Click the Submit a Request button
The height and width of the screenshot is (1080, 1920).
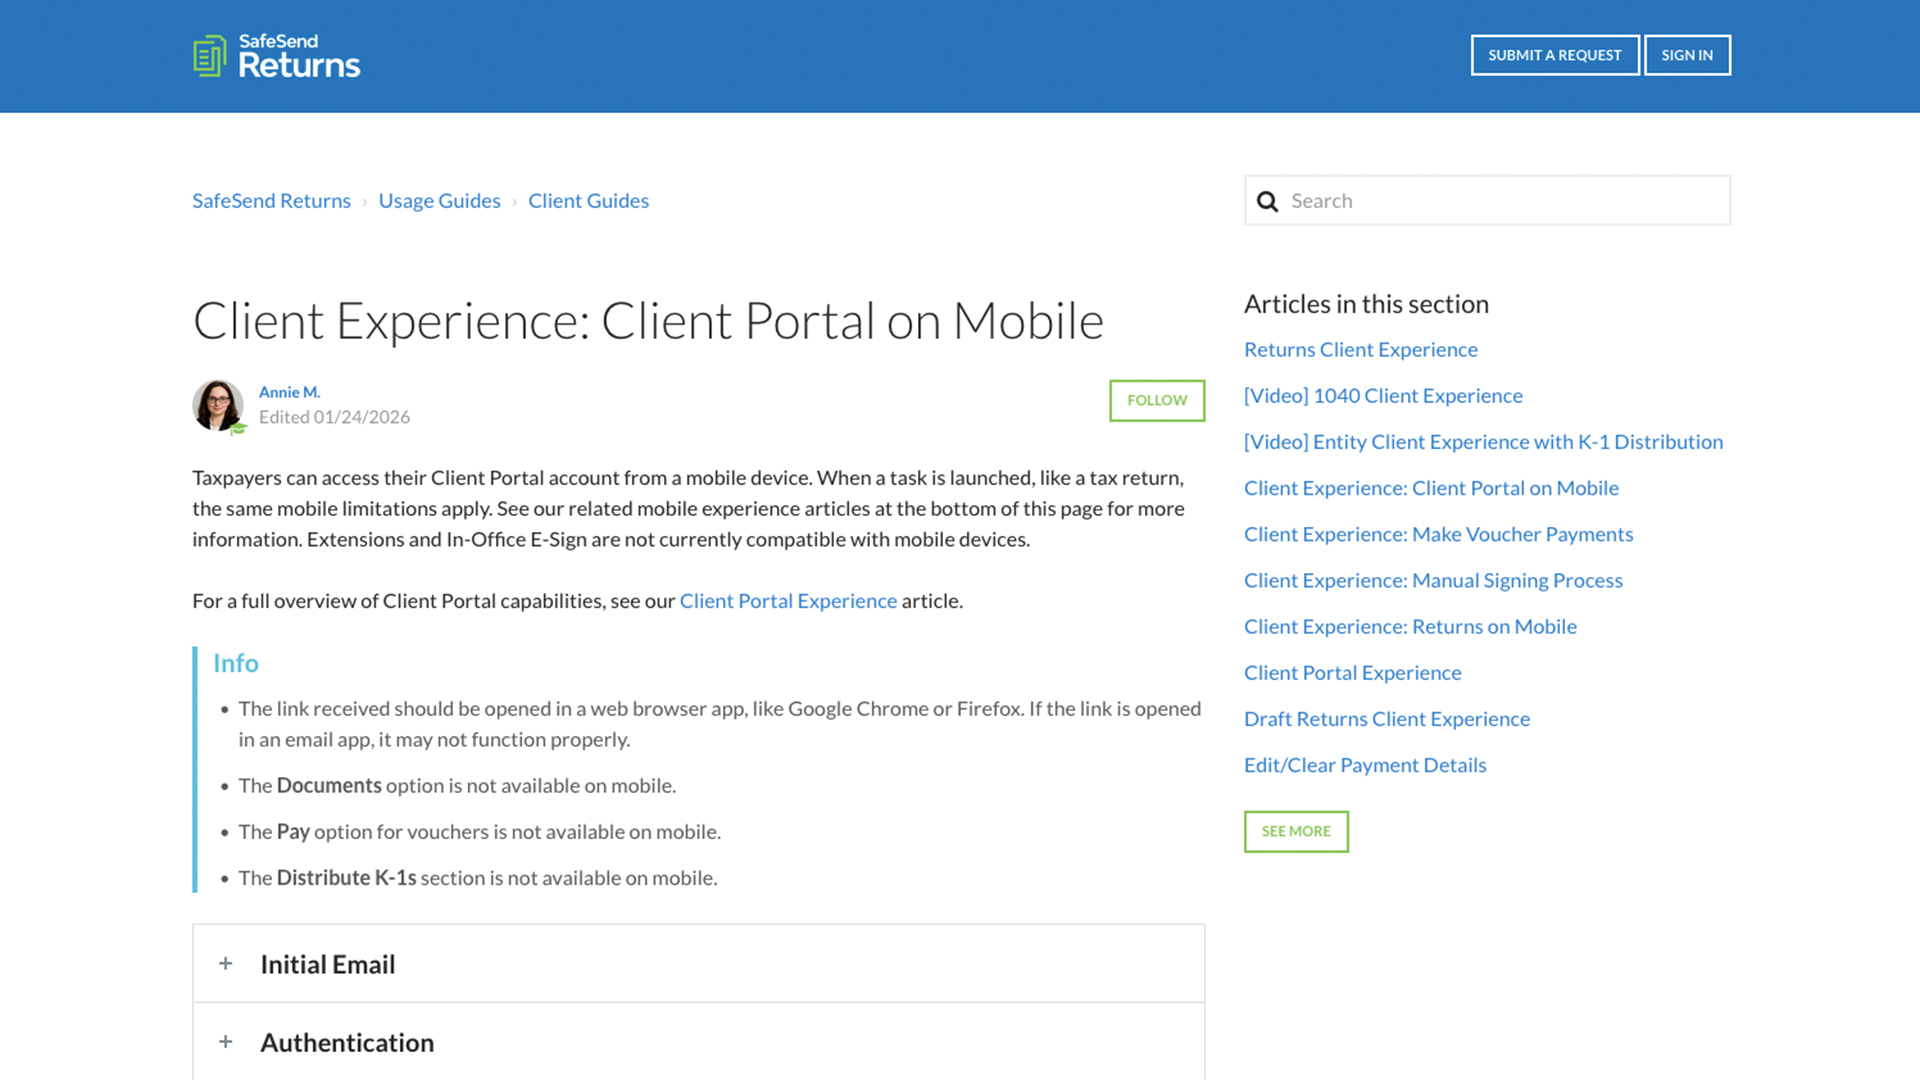[x=1554, y=55]
